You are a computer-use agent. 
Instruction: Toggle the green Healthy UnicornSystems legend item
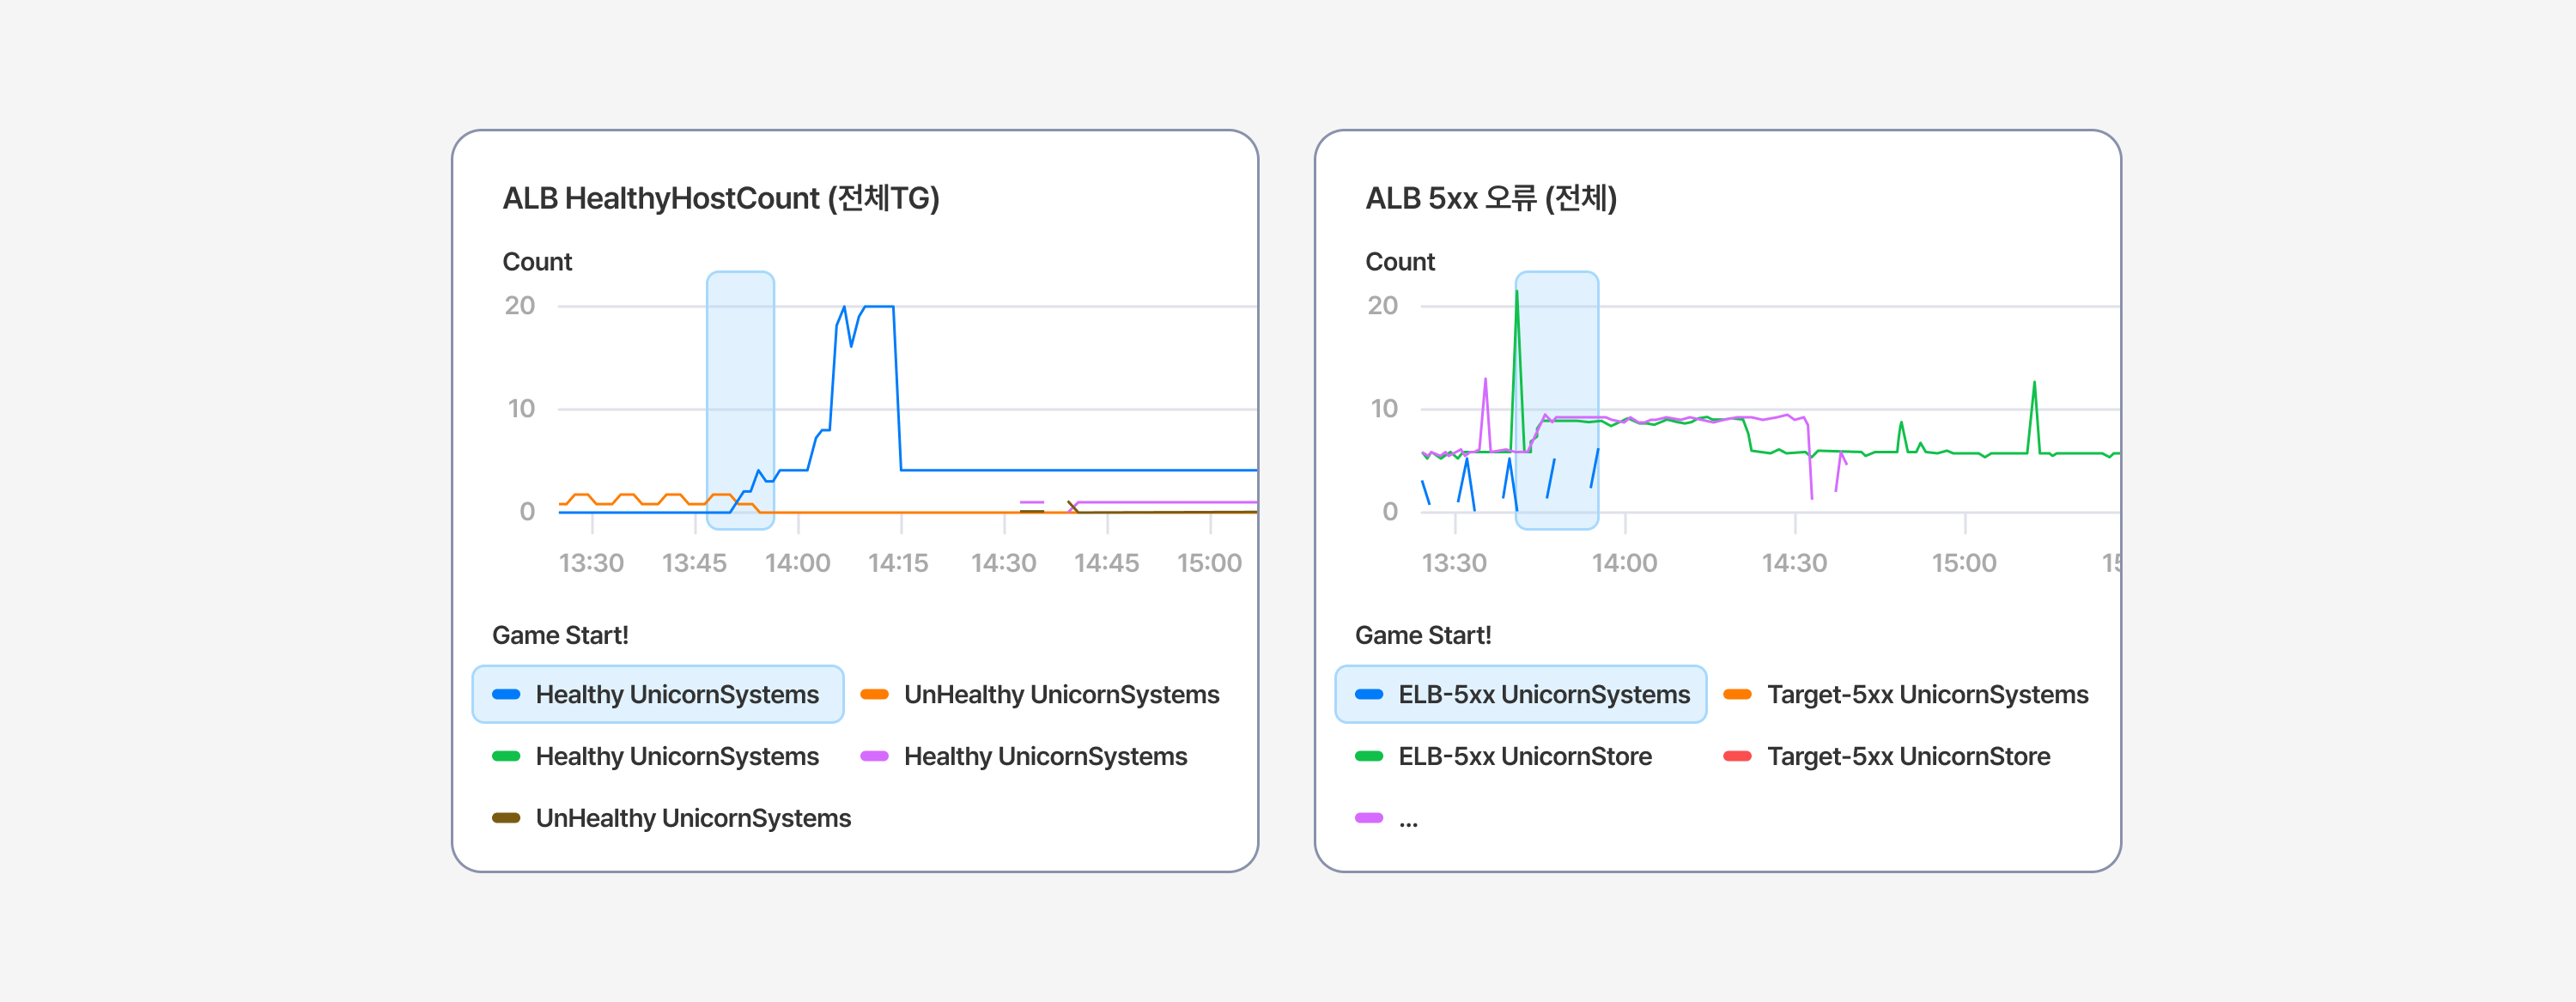tap(656, 756)
